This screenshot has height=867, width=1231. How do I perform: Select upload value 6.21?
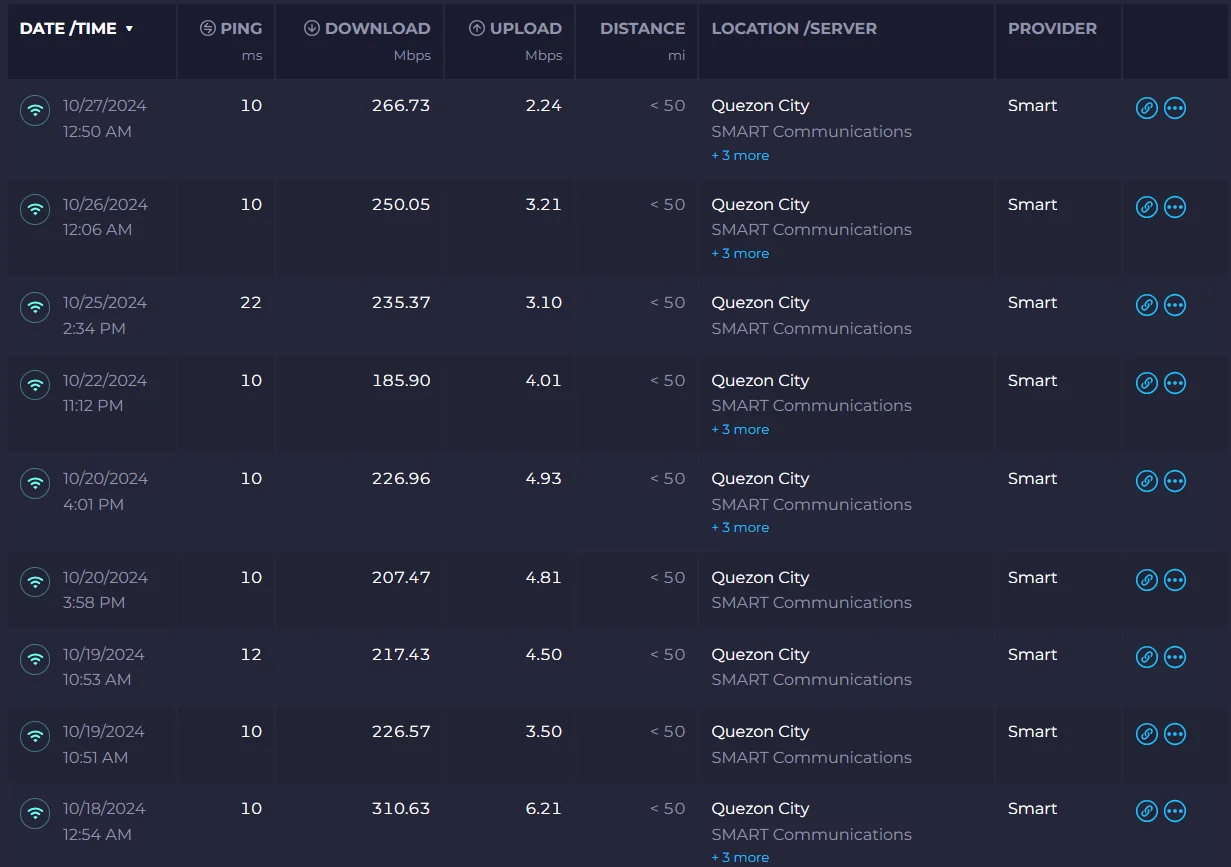click(544, 809)
